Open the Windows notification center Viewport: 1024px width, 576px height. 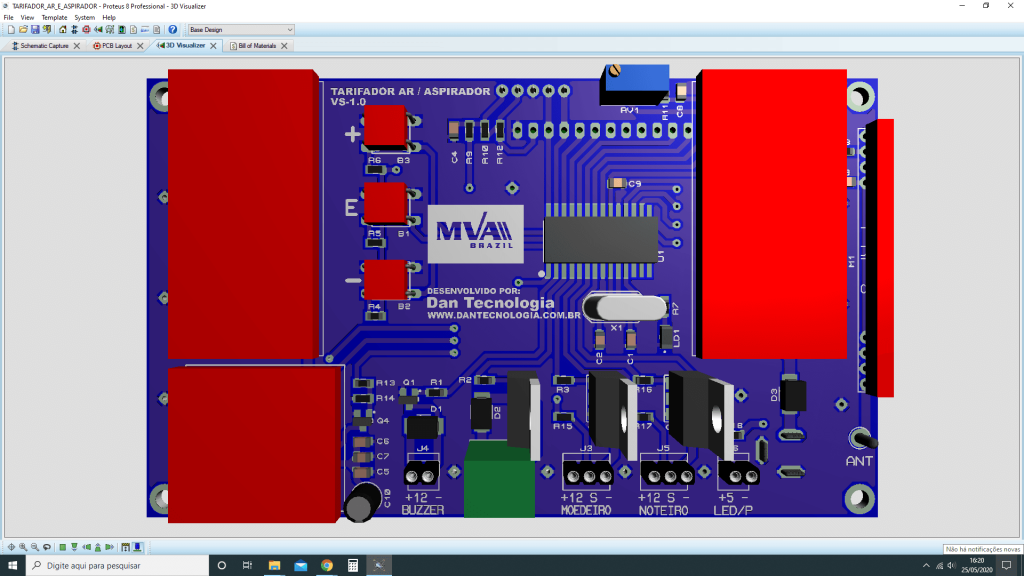click(x=1007, y=566)
